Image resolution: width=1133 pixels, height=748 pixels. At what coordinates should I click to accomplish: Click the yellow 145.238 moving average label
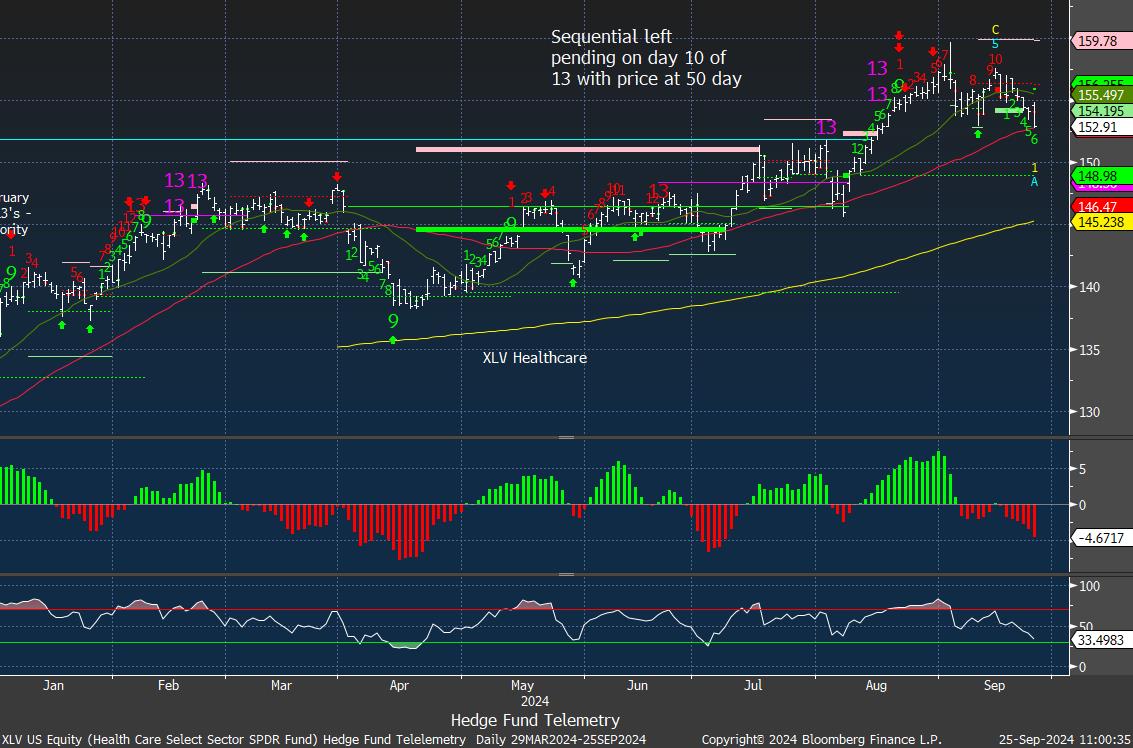point(1100,221)
